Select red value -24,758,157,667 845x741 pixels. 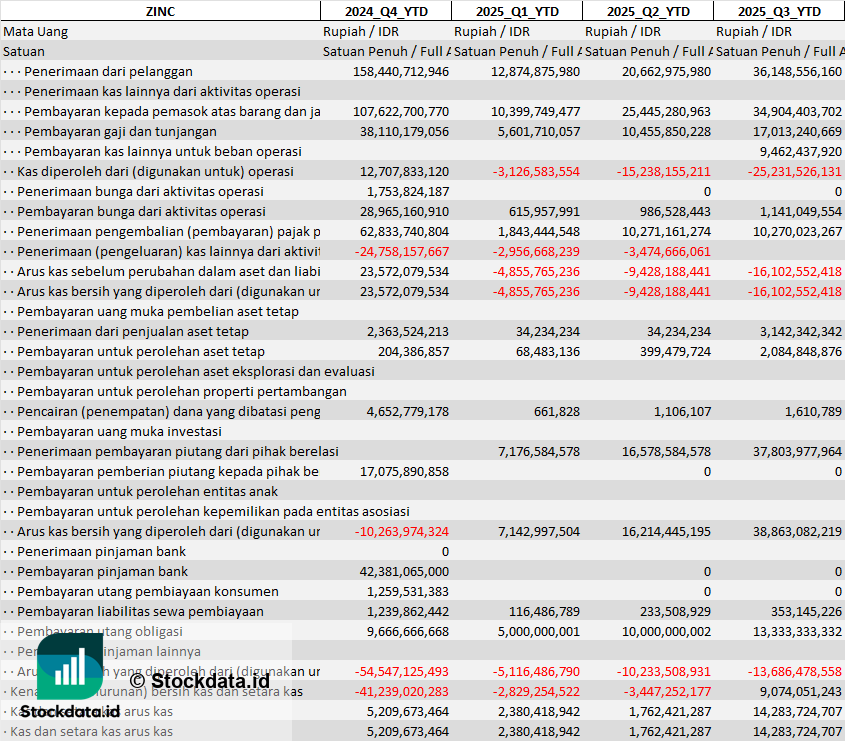click(401, 251)
